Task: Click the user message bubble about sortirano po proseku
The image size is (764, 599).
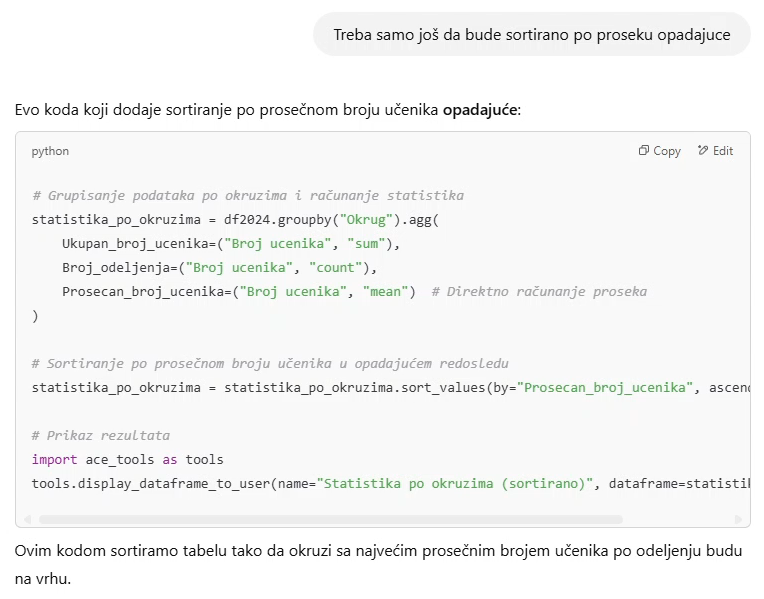Action: (532, 35)
